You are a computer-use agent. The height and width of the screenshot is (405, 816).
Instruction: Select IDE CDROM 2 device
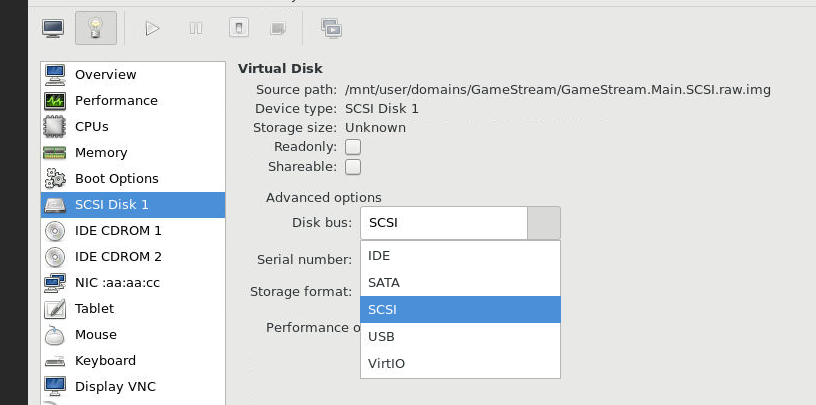click(133, 257)
